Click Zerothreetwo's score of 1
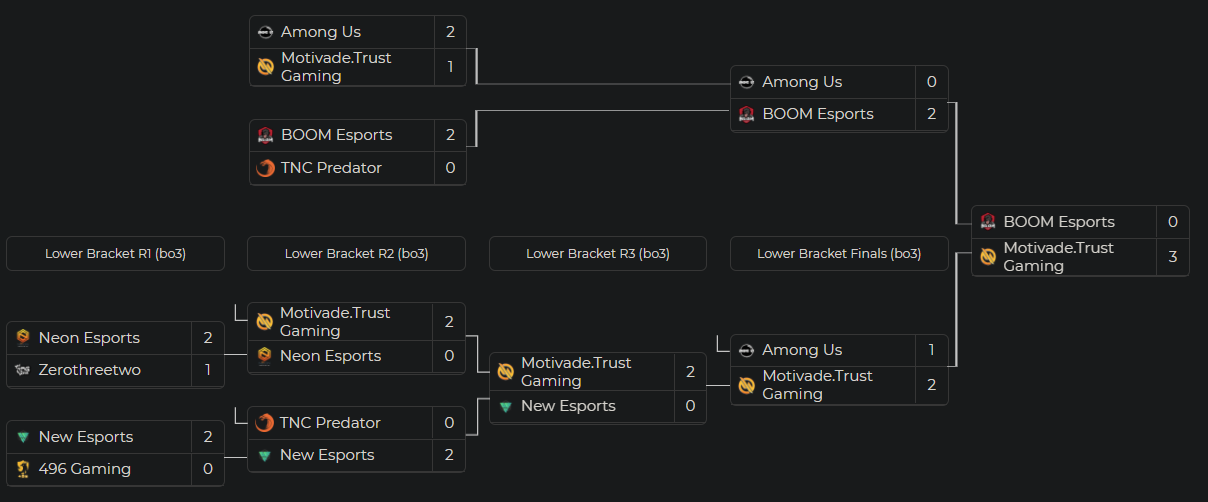The width and height of the screenshot is (1208, 502). (208, 371)
